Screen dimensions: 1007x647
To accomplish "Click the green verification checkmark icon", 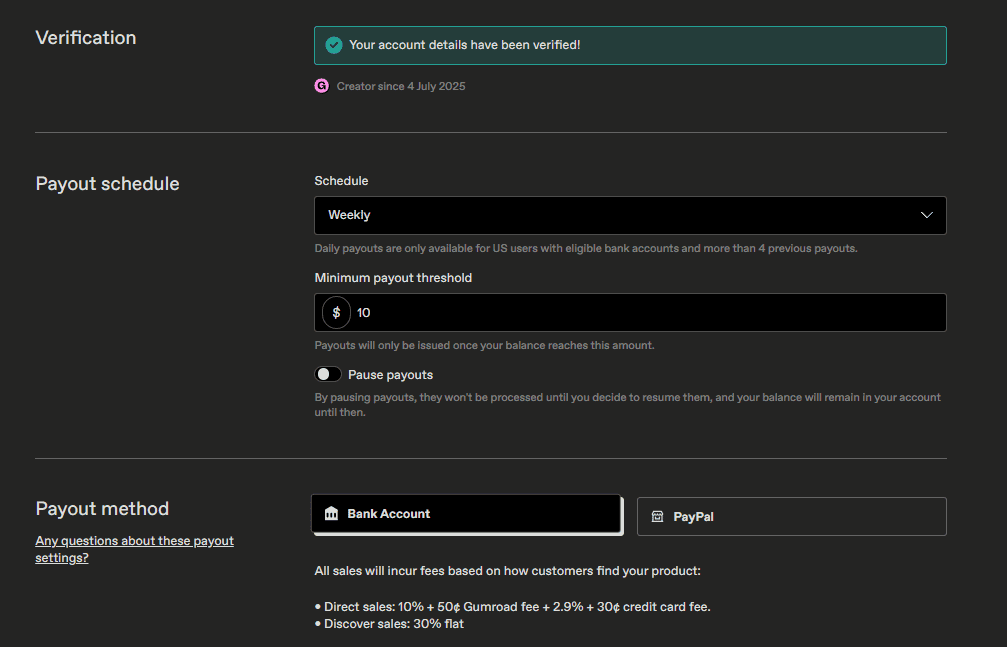I will [x=334, y=45].
